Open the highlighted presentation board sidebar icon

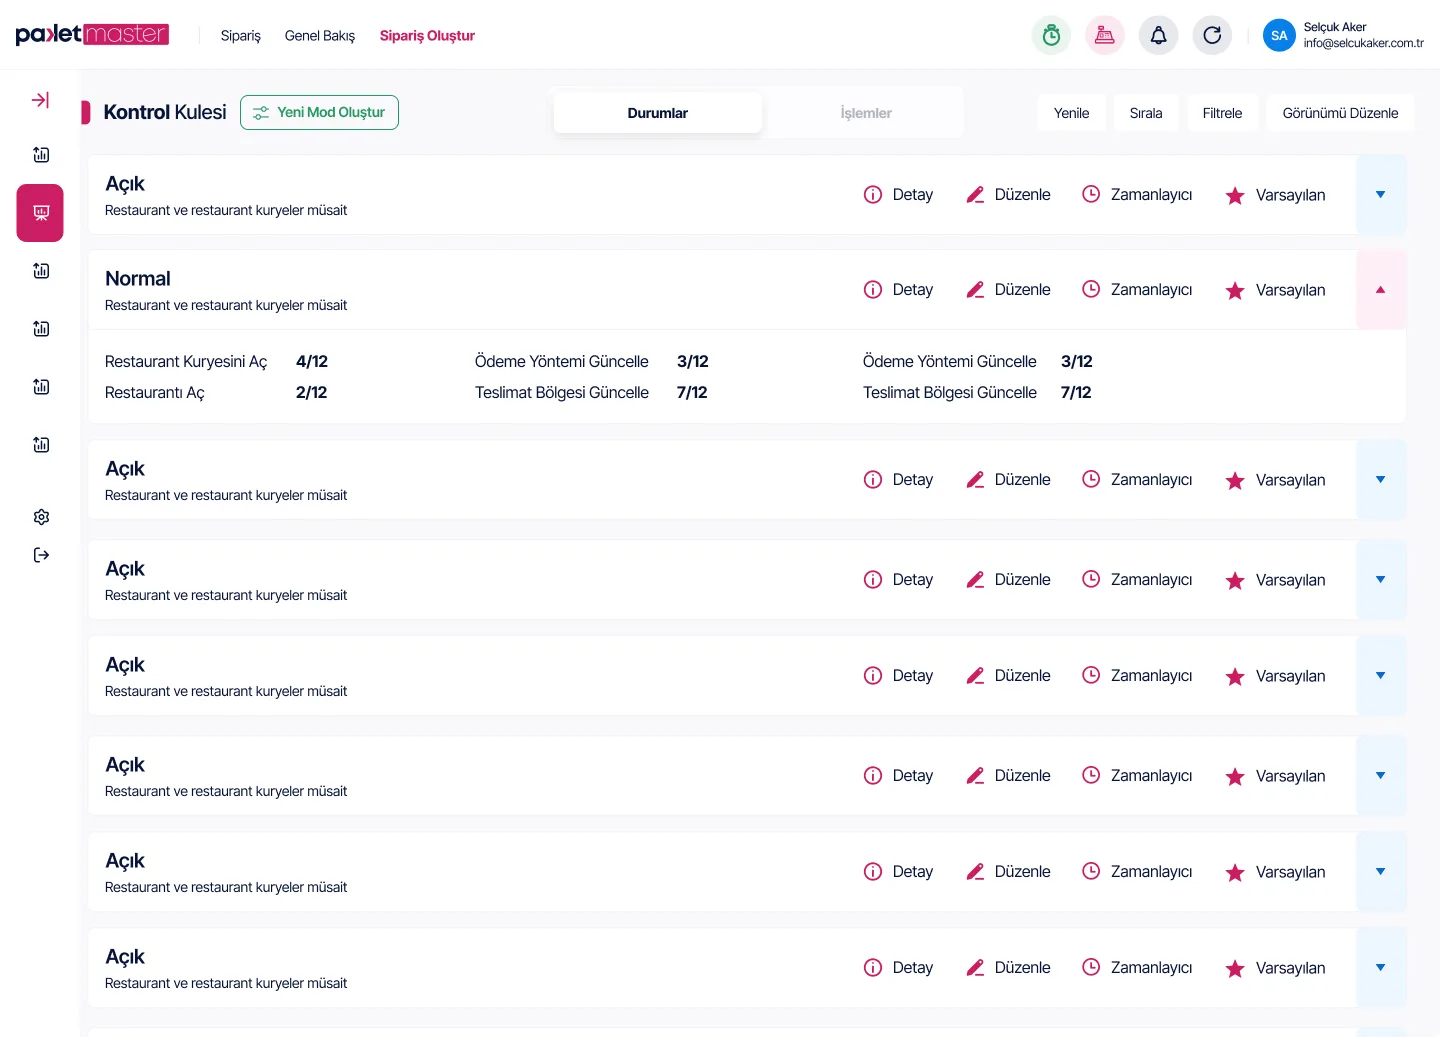(x=40, y=213)
